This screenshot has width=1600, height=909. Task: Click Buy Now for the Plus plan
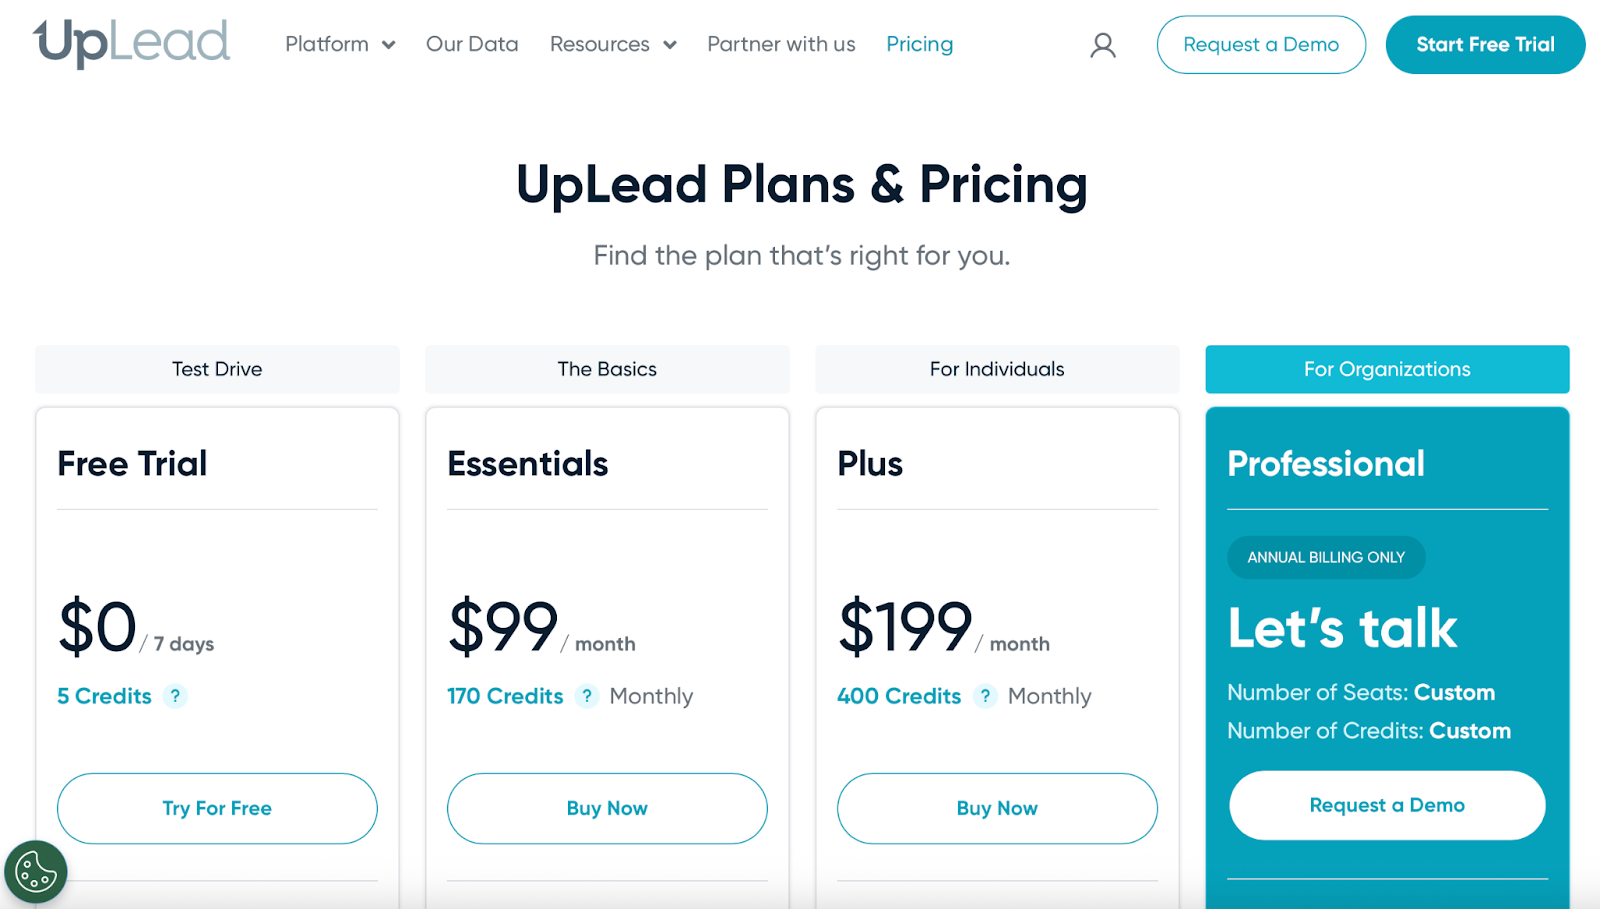click(996, 808)
